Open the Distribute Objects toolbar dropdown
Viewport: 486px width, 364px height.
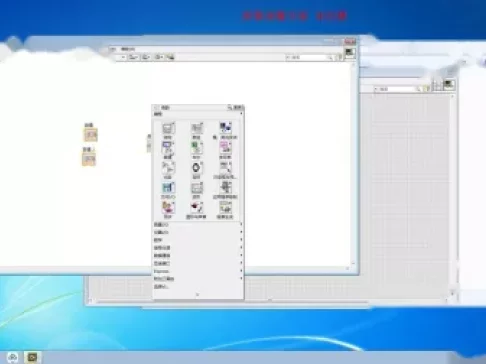[146, 57]
